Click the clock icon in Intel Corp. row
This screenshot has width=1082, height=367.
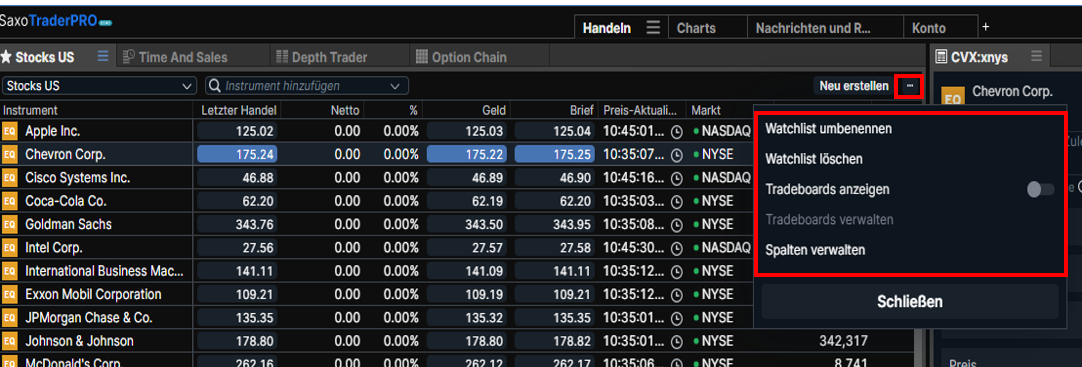click(x=677, y=248)
